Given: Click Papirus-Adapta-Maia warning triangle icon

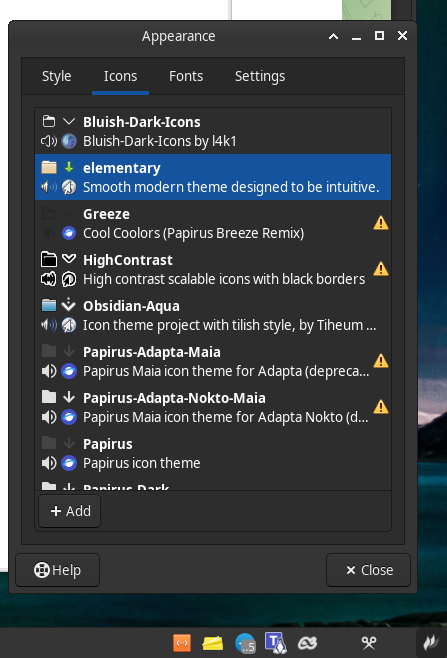Looking at the screenshot, I should 381,360.
